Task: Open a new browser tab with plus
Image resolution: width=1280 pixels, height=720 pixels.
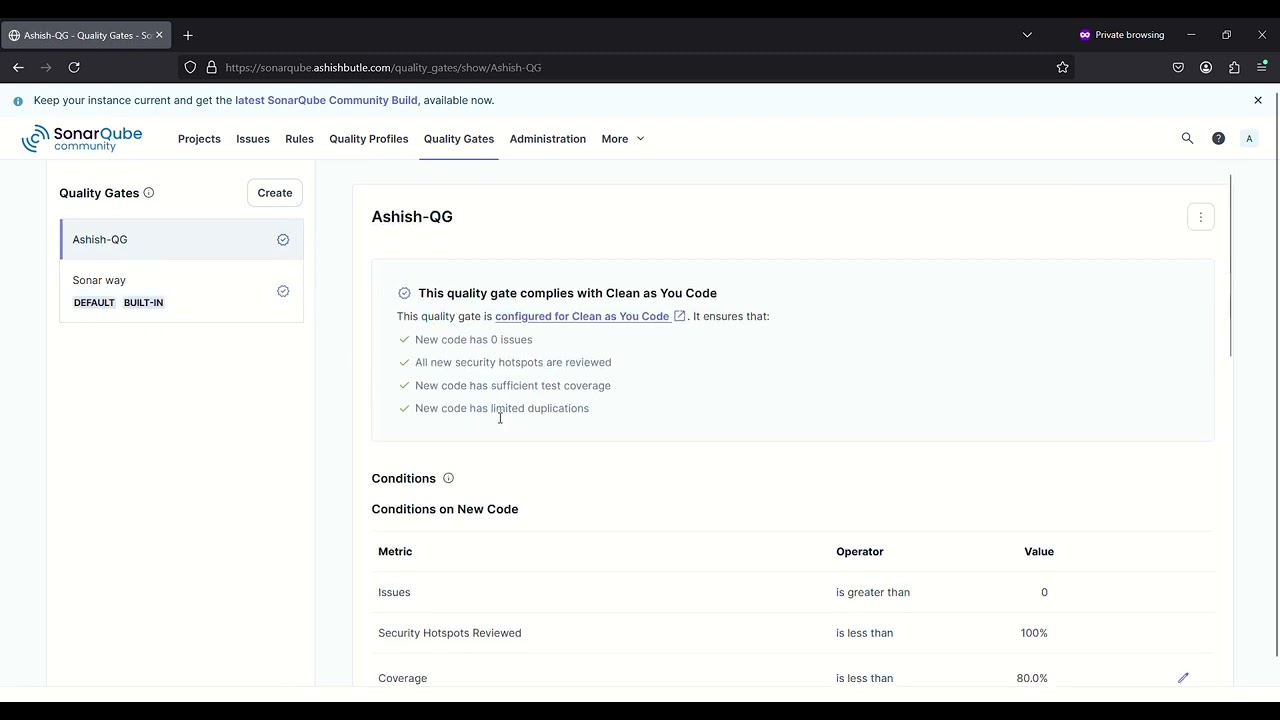Action: (x=187, y=35)
